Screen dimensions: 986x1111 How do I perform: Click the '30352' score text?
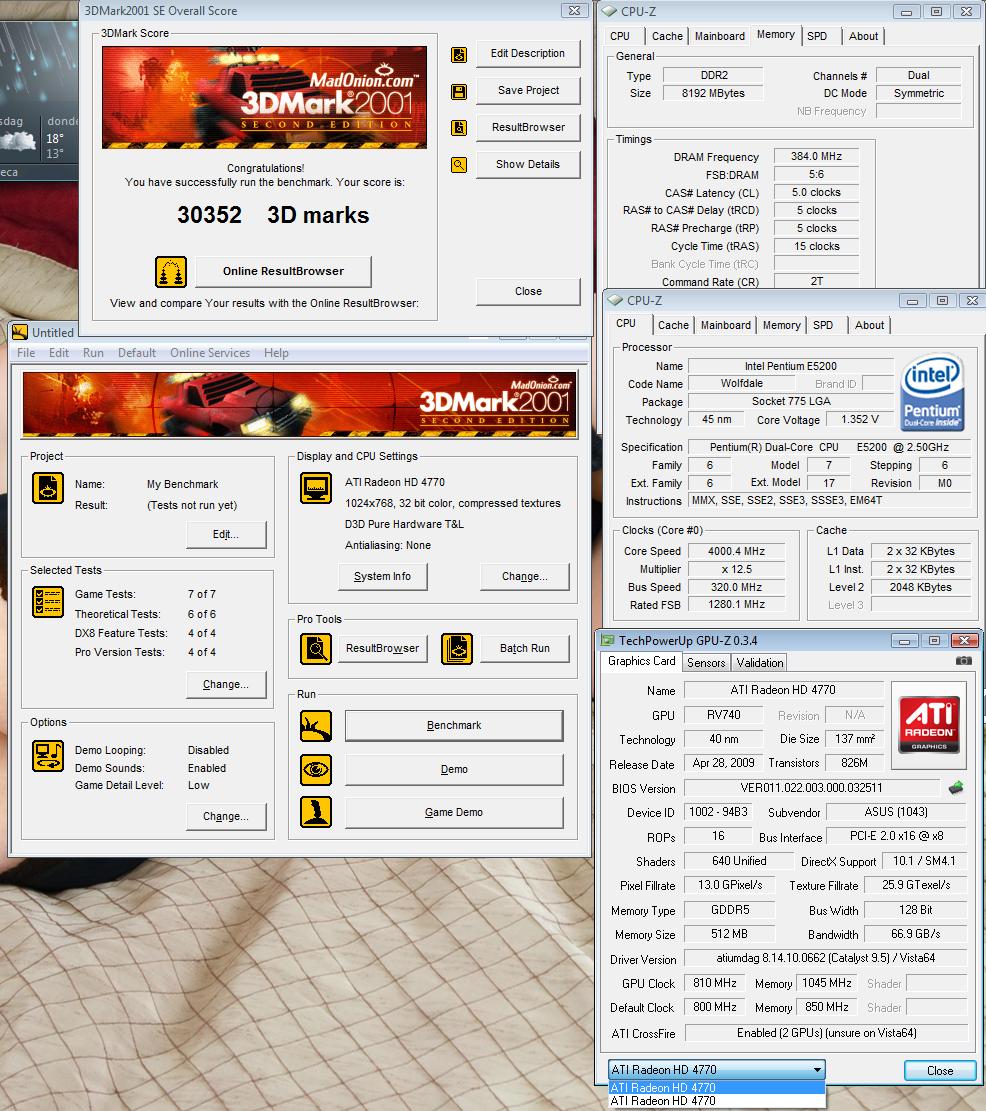[209, 215]
